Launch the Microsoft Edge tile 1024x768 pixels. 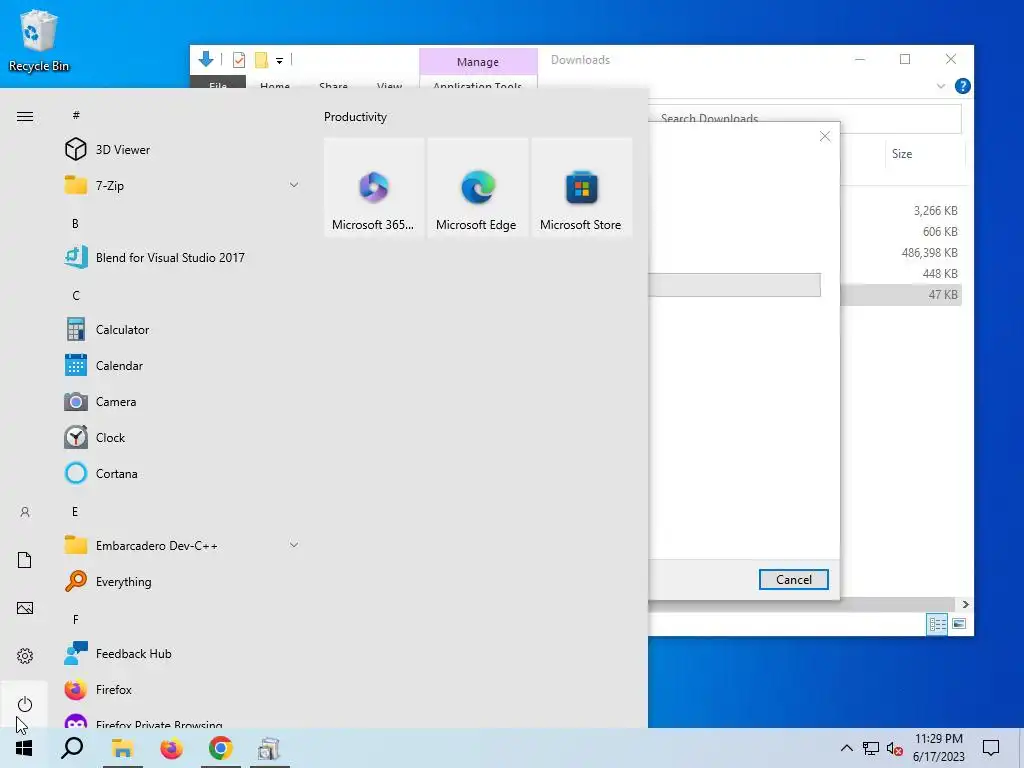pos(477,187)
